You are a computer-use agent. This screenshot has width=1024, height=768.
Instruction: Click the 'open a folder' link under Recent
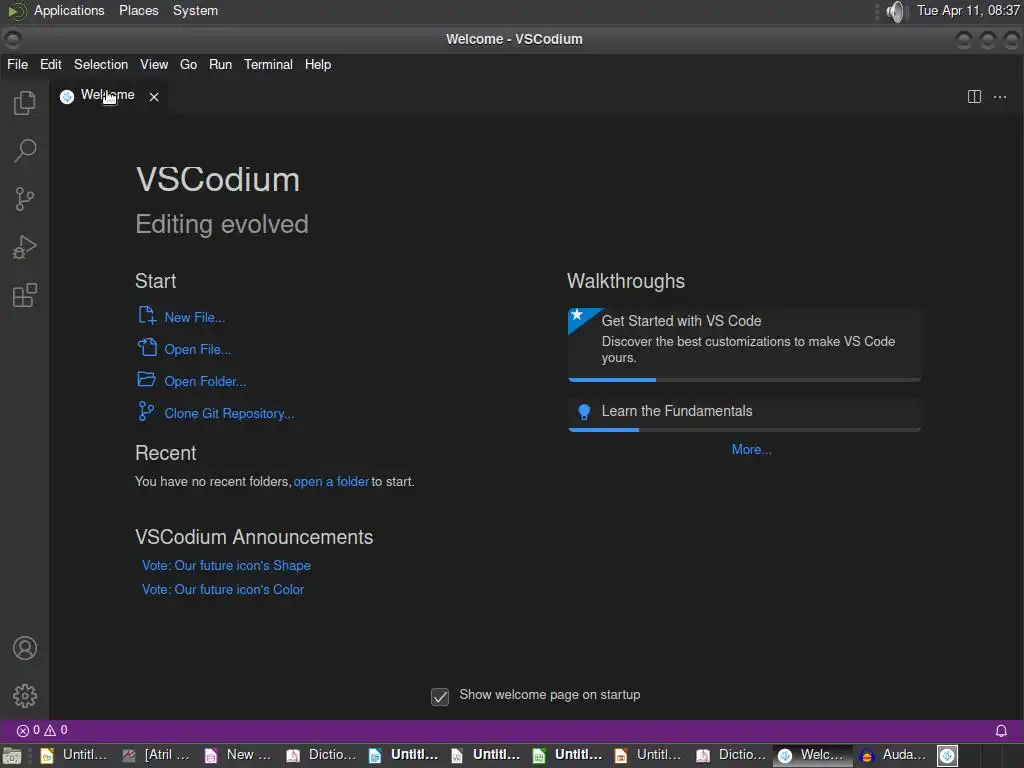point(331,481)
